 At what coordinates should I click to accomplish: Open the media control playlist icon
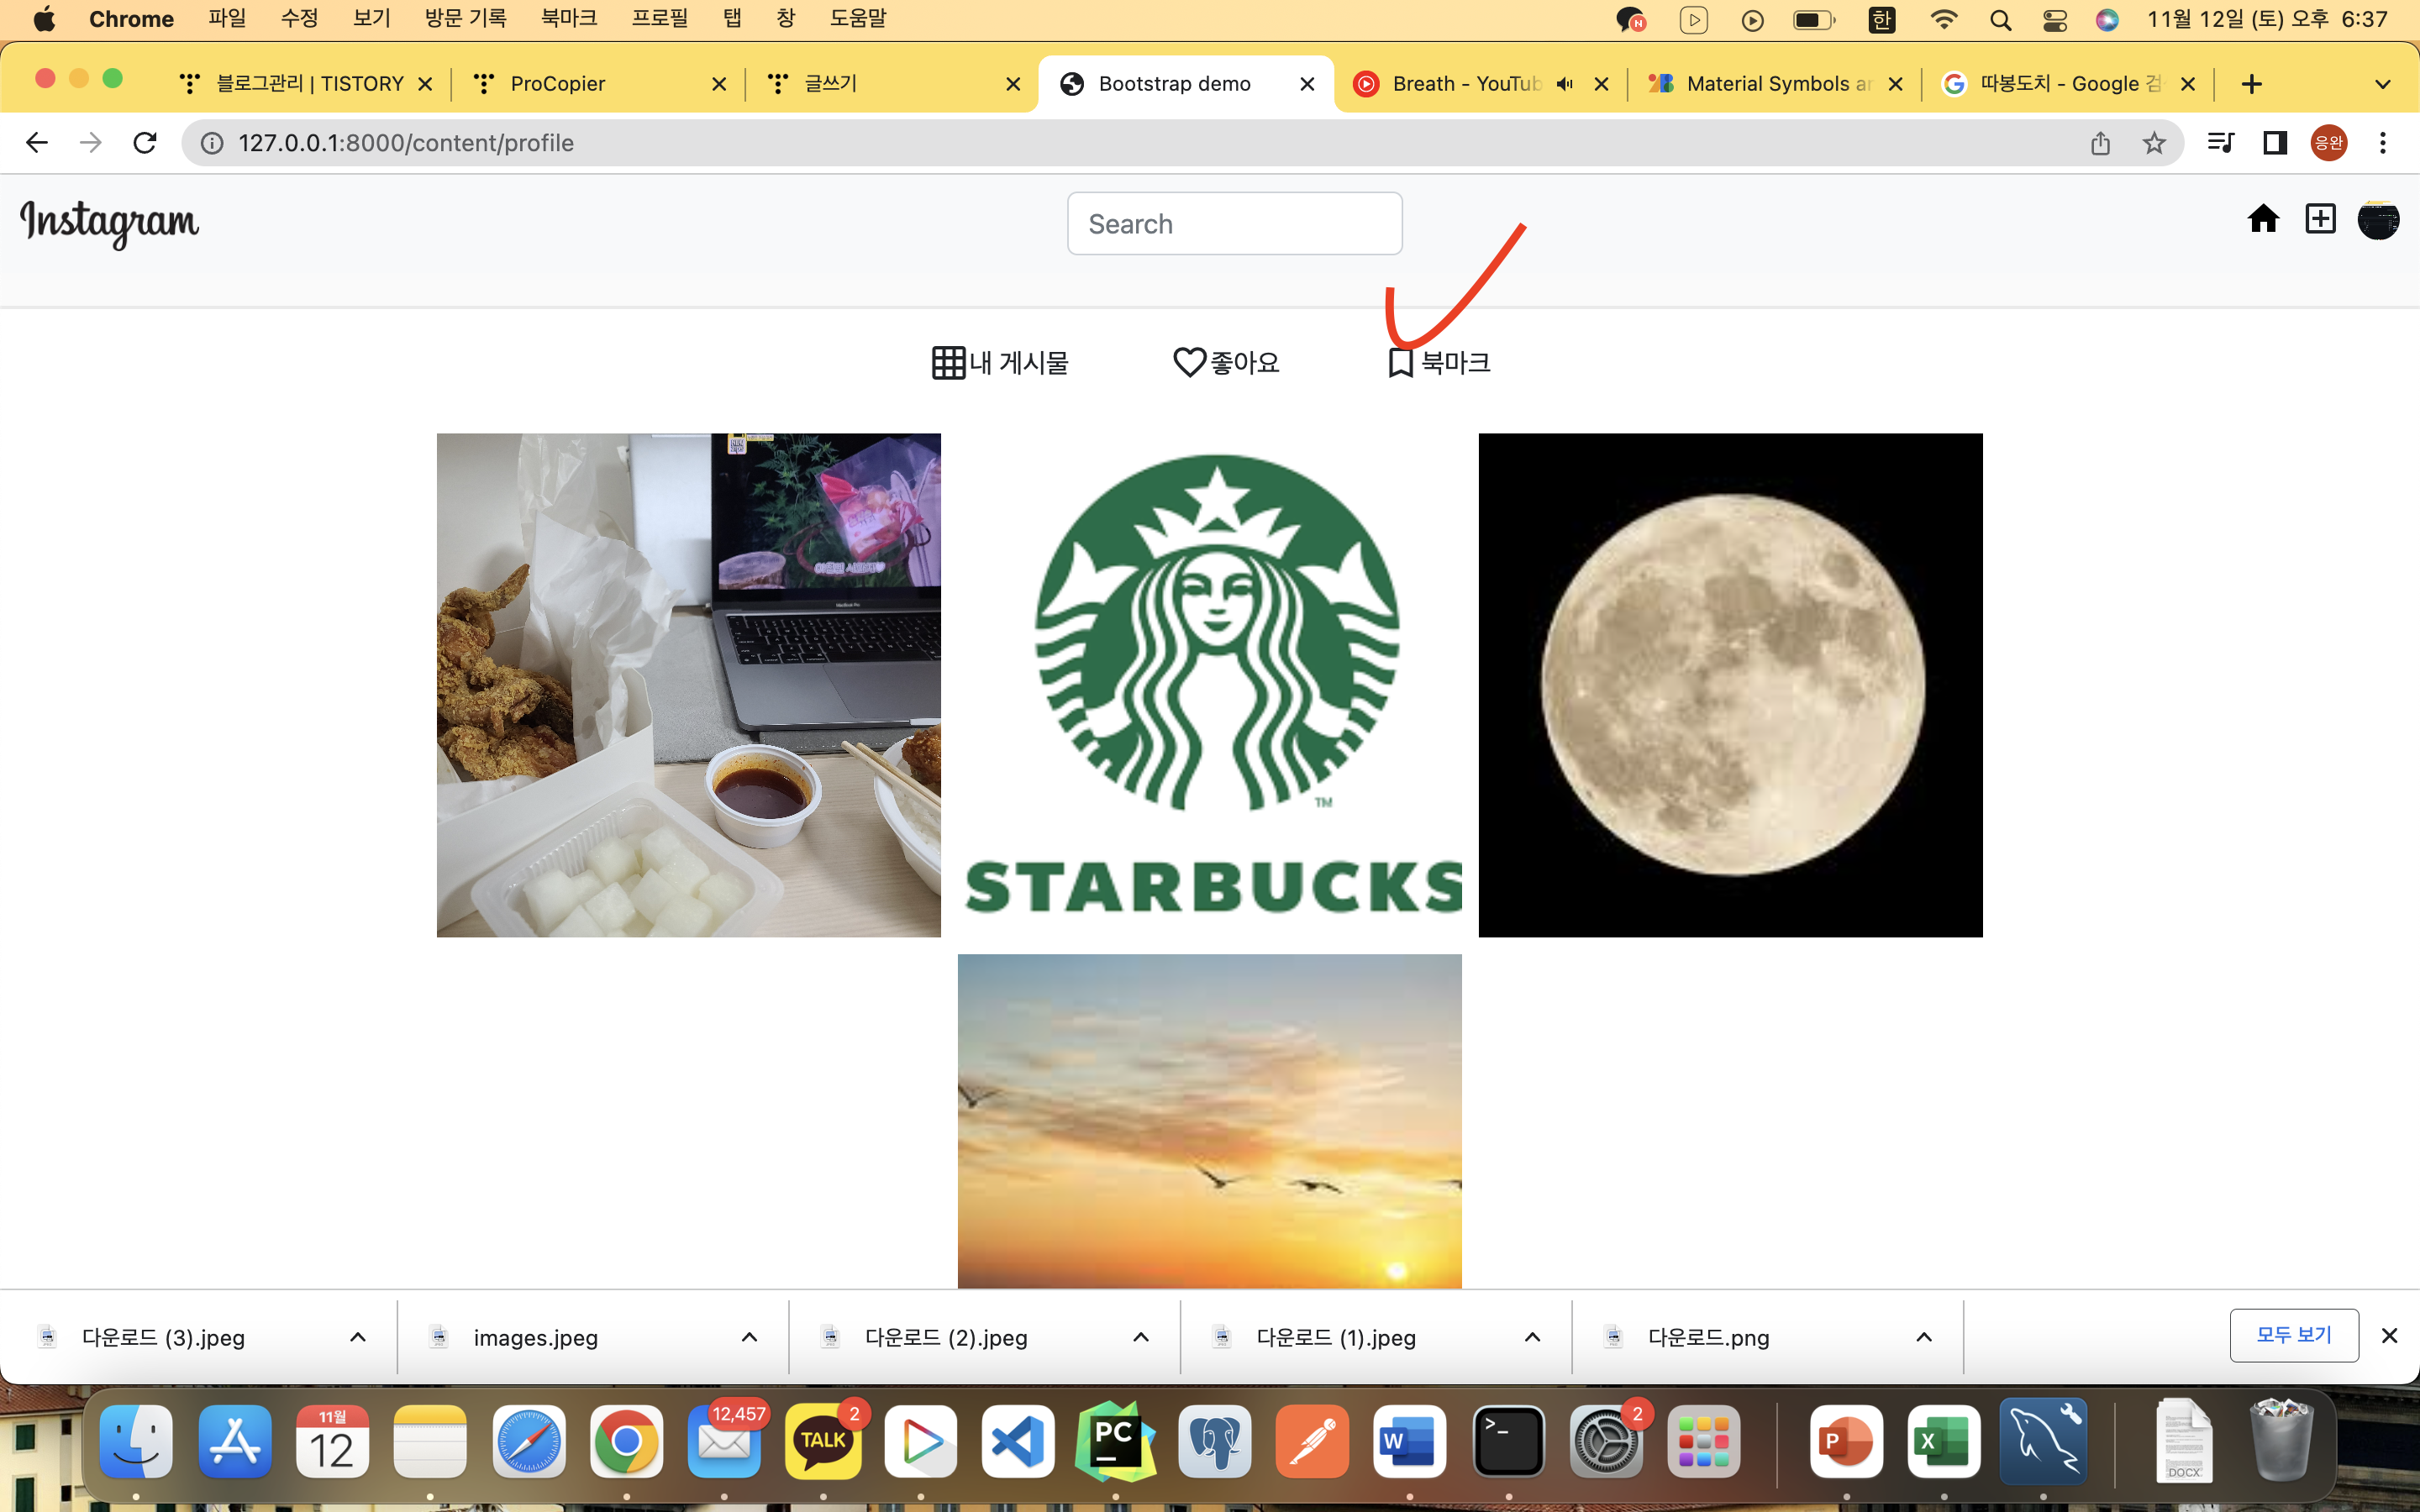click(x=2221, y=143)
